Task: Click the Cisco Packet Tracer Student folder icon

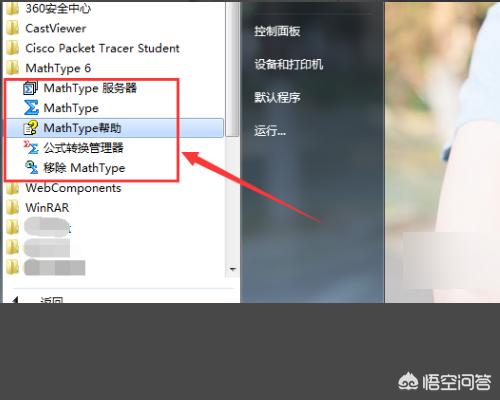Action: 13,48
